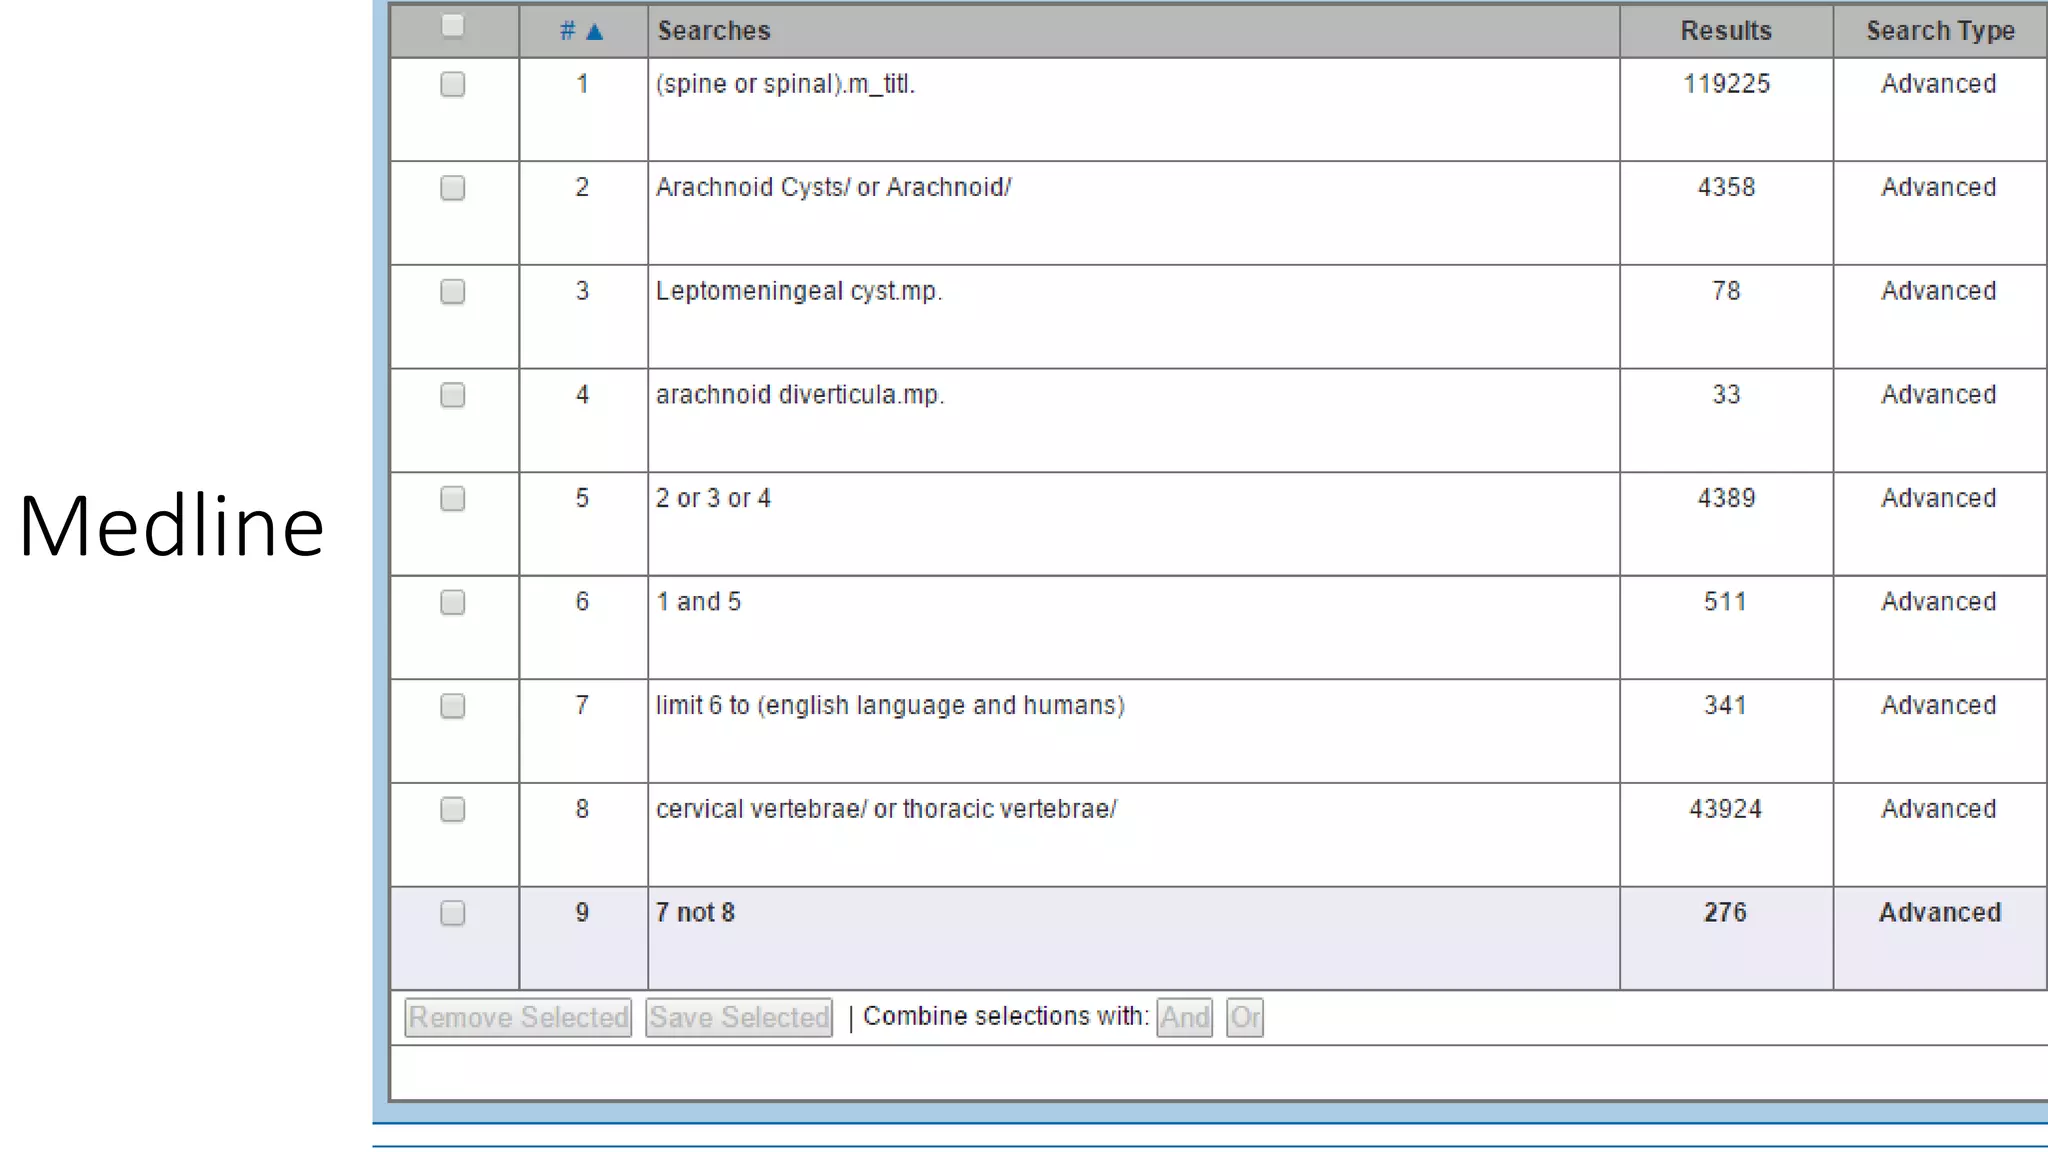Check the limit 6 search row
2048x1152 pixels.
click(x=453, y=706)
